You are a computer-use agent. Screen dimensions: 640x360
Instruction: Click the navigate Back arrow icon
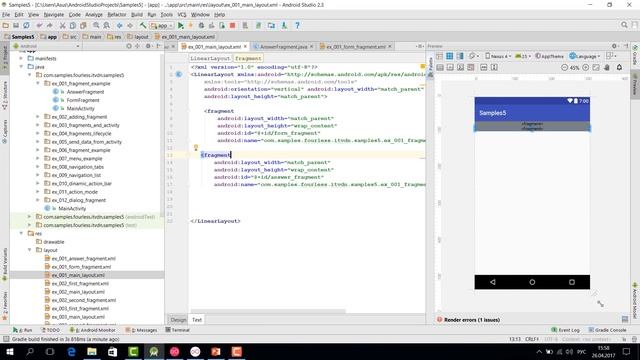pos(120,25)
